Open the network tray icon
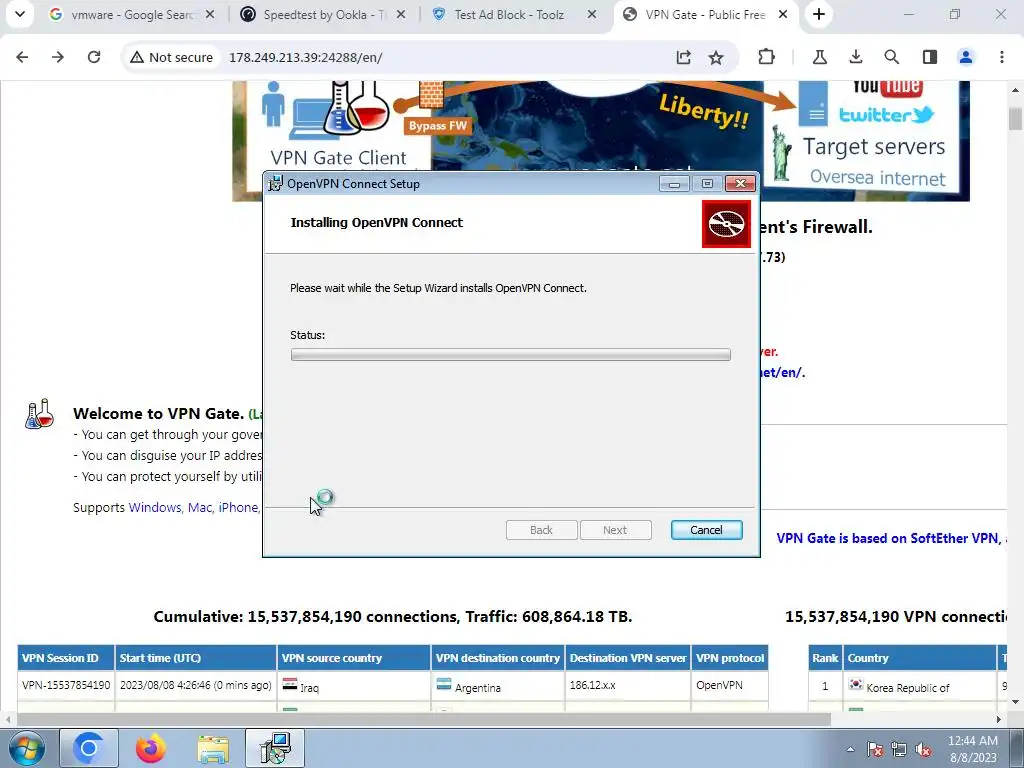This screenshot has height=768, width=1024. tap(899, 749)
